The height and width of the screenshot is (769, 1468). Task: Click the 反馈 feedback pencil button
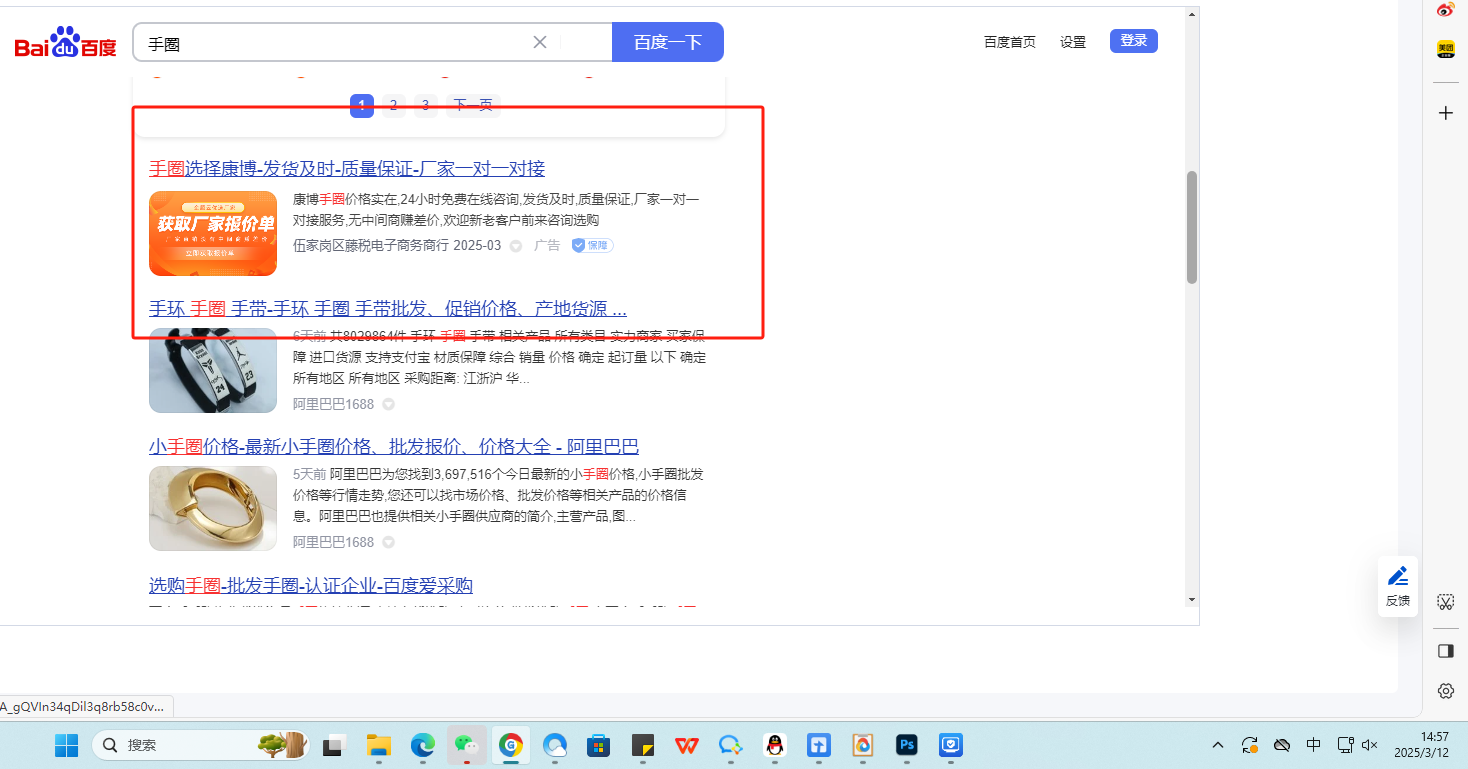pos(1397,586)
